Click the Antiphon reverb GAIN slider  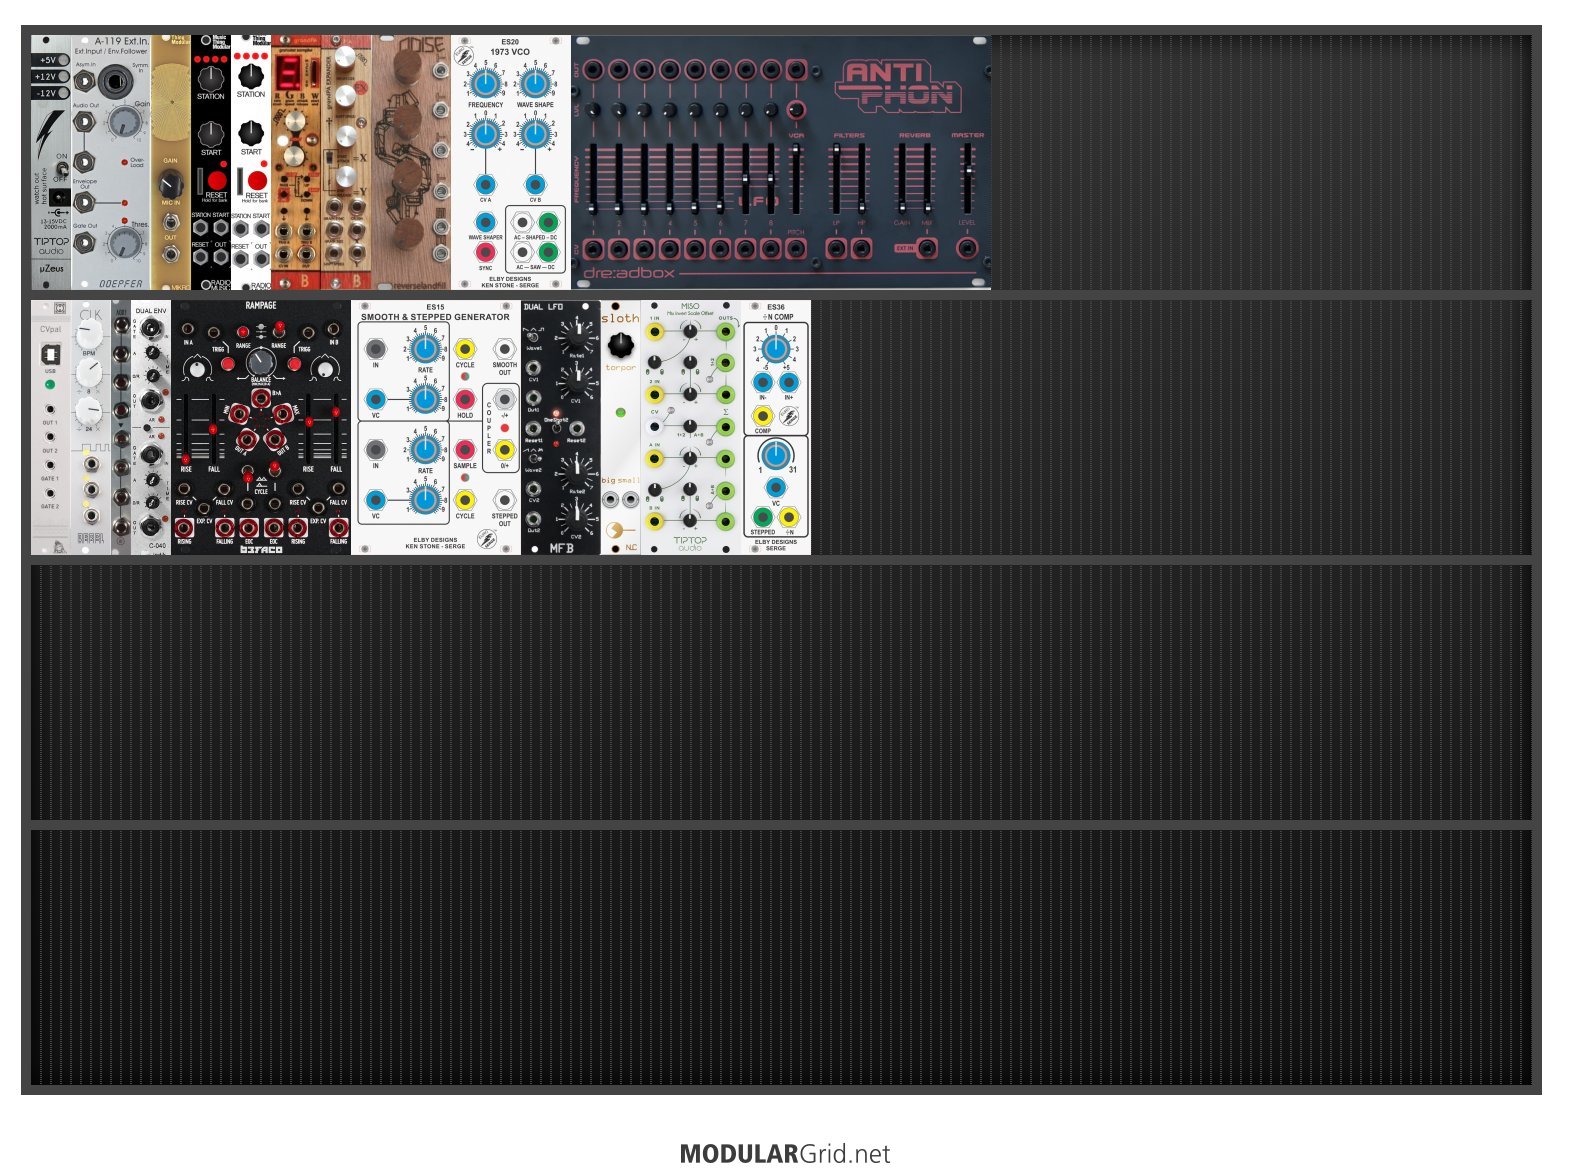coord(902,178)
